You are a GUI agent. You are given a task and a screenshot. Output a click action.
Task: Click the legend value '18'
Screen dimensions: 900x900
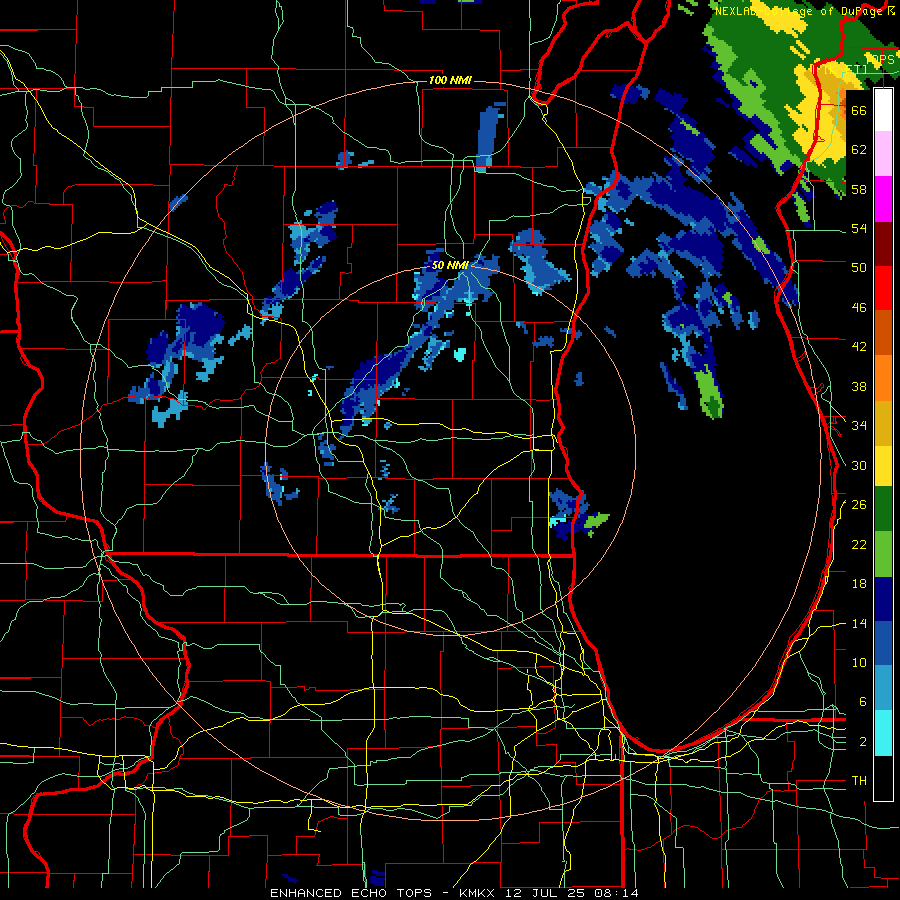coord(859,584)
